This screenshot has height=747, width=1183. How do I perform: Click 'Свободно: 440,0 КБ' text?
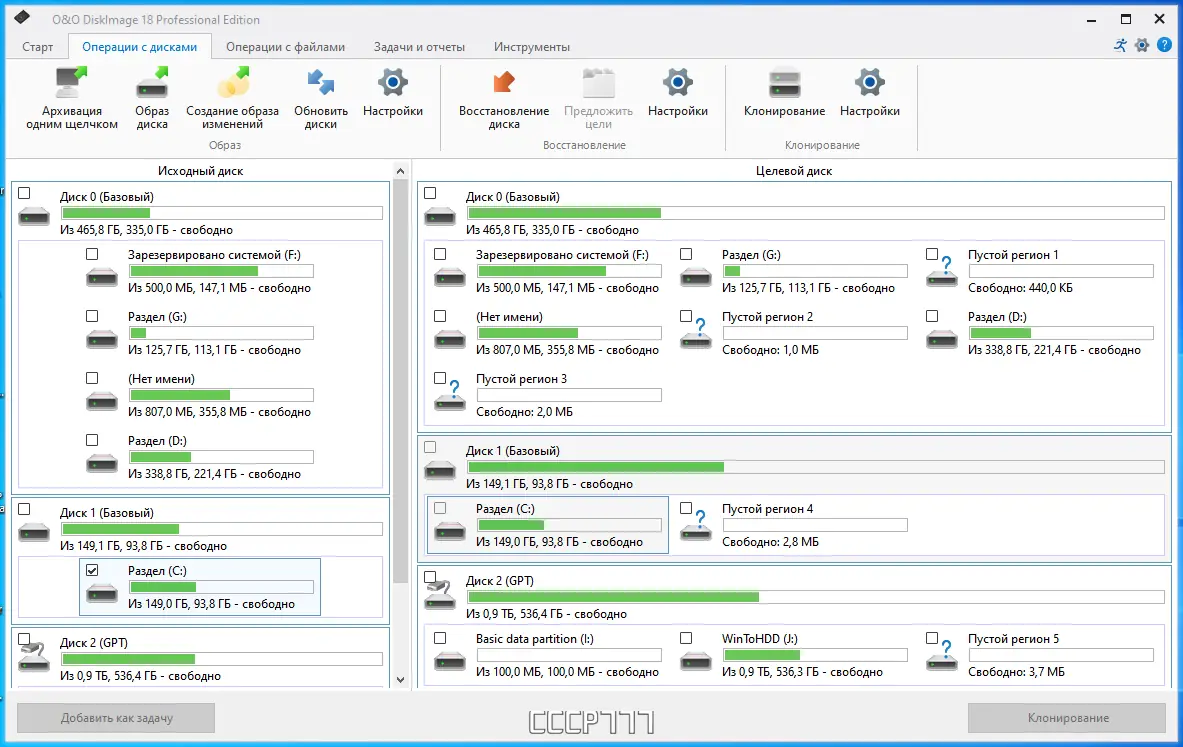pyautogui.click(x=1020, y=288)
